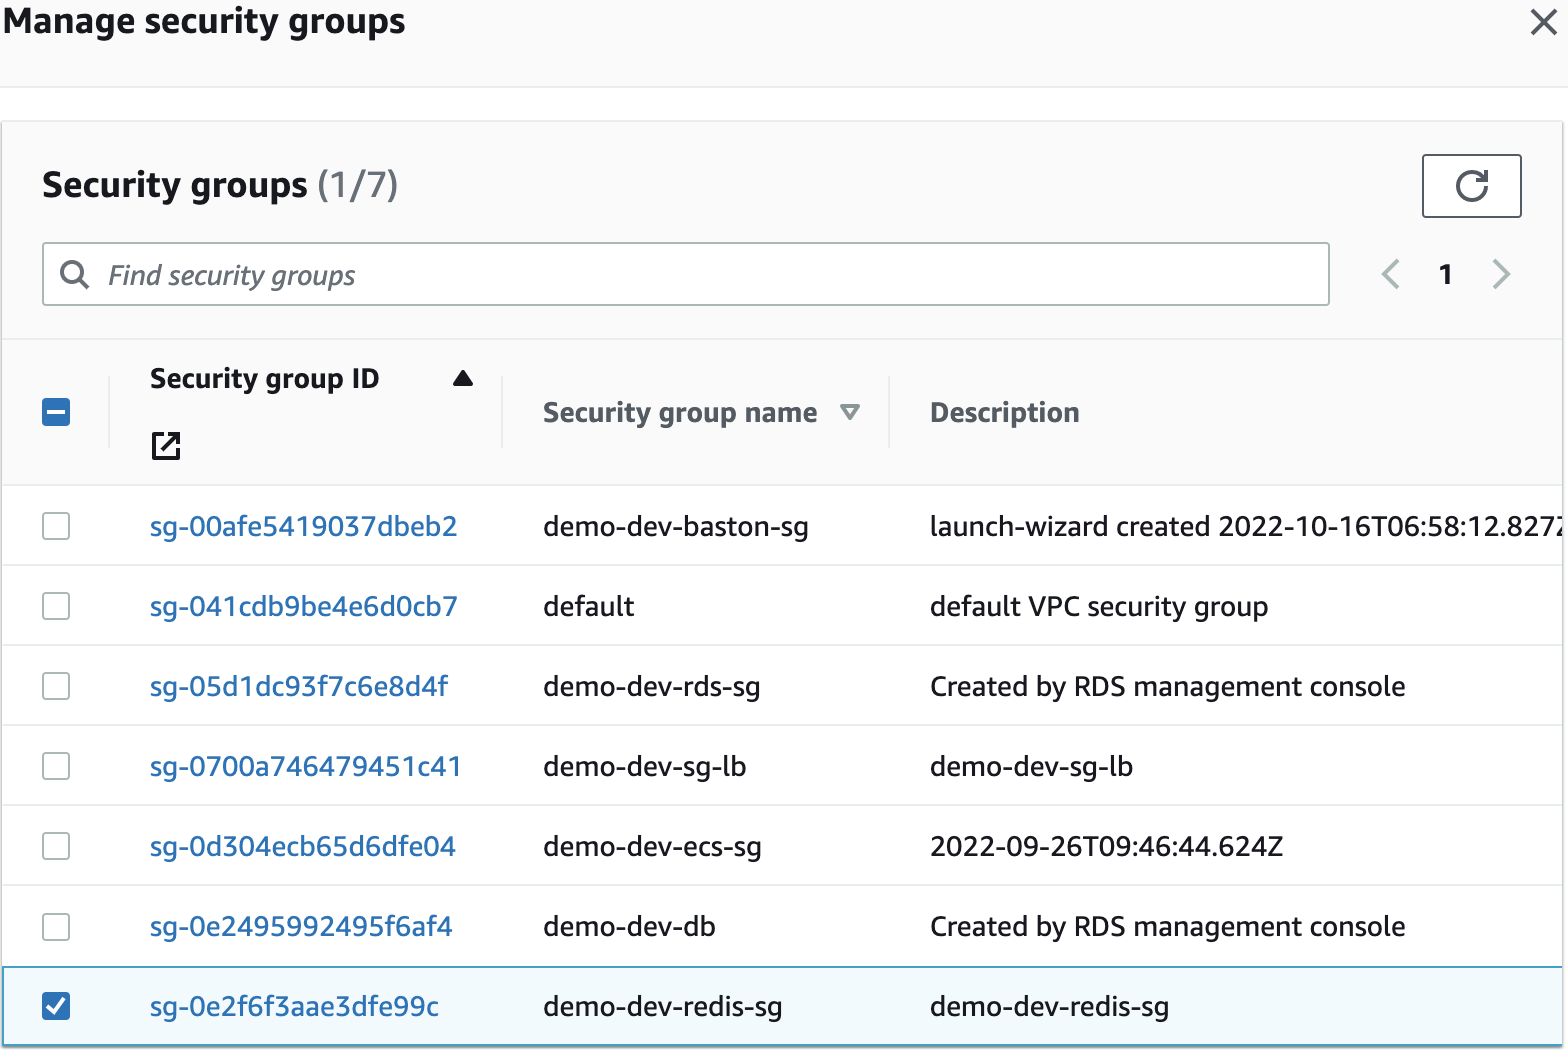1568x1058 pixels.
Task: Click description 'default VPC security group'
Action: tap(1098, 606)
